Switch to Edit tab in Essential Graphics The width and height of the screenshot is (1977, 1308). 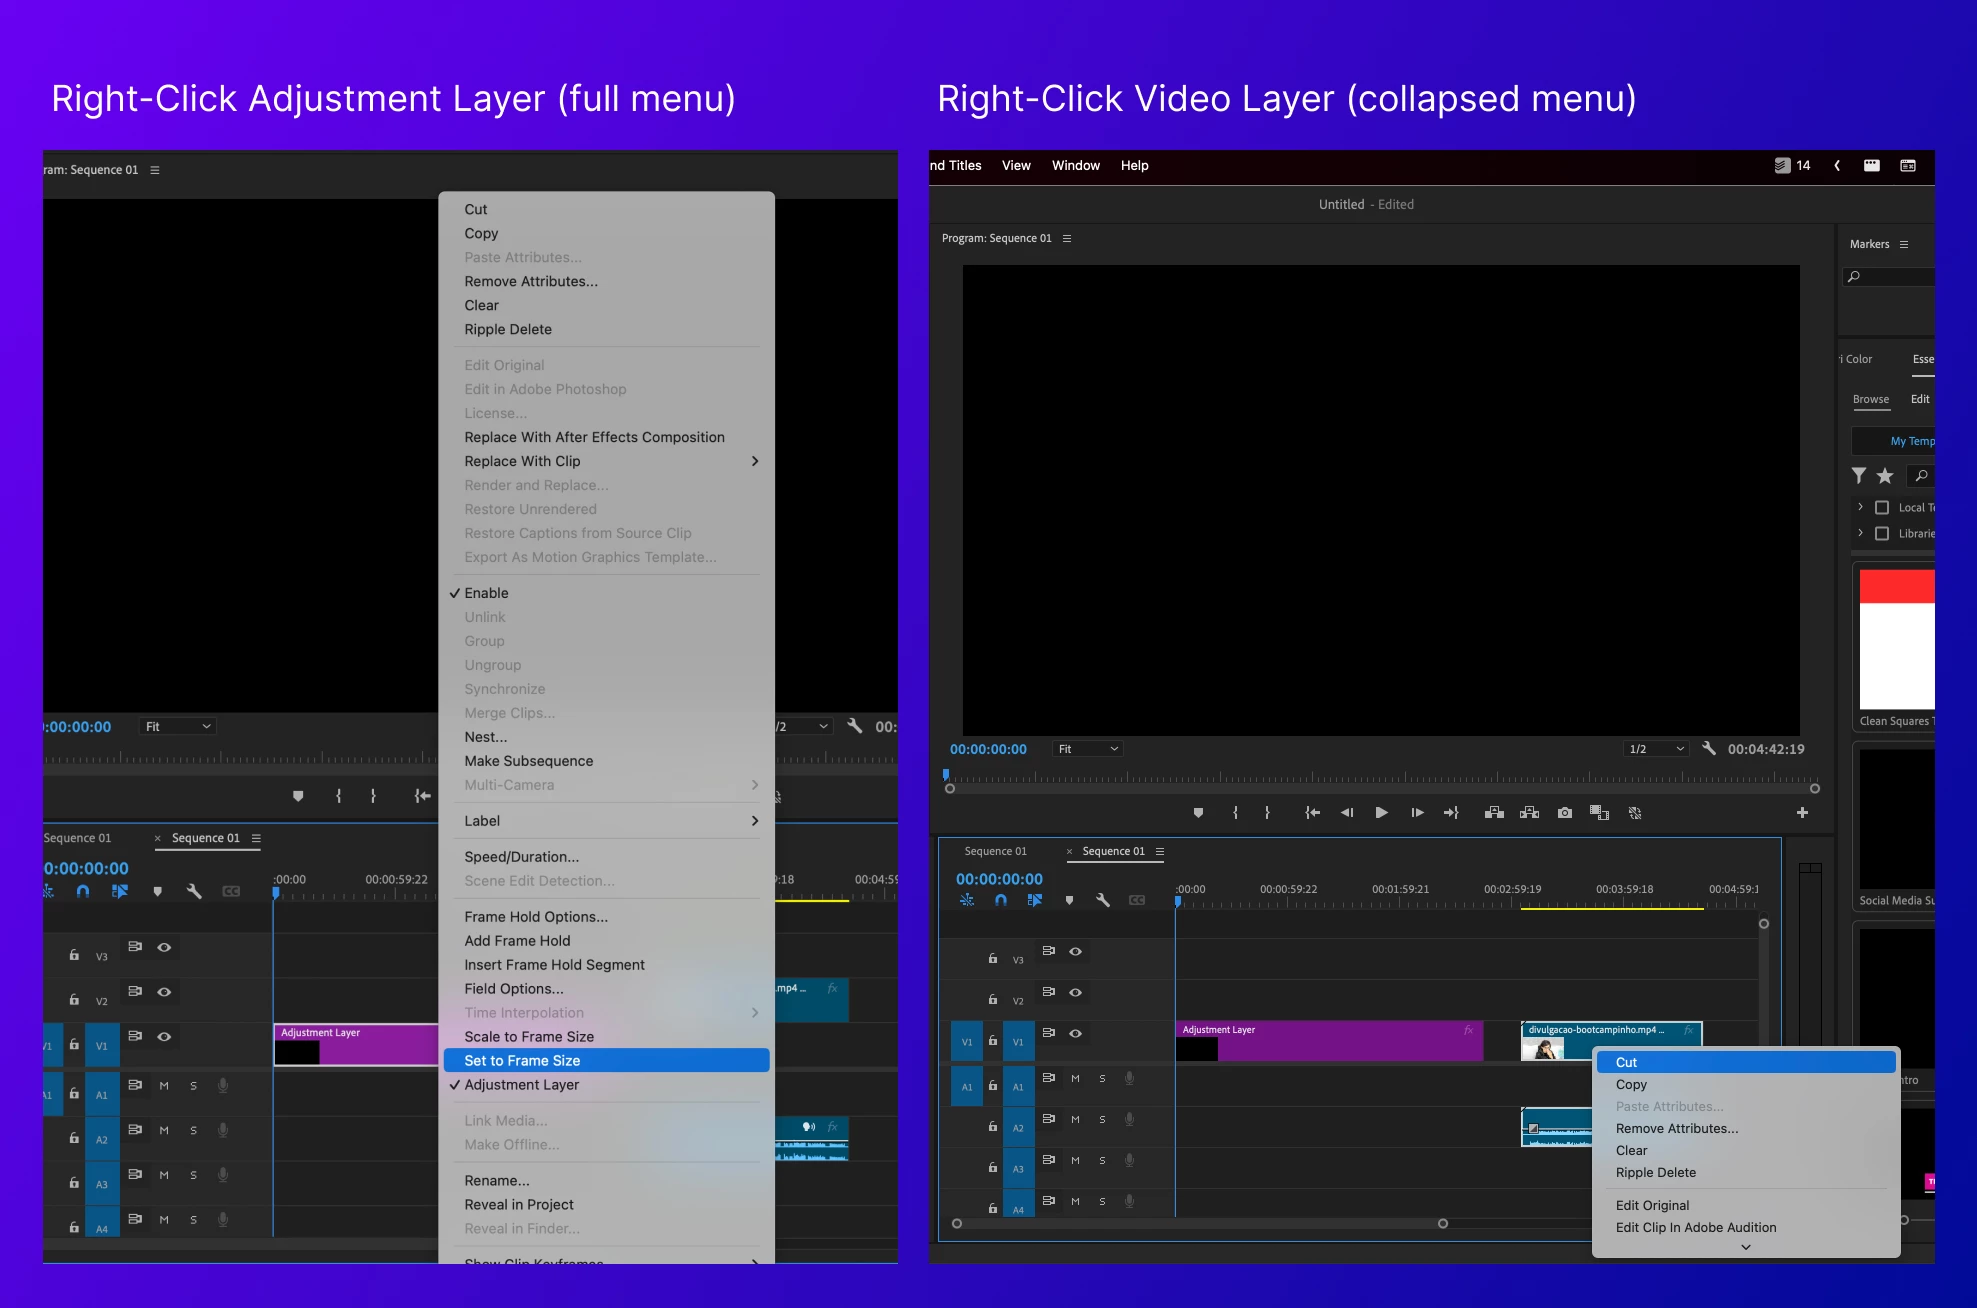point(1920,399)
